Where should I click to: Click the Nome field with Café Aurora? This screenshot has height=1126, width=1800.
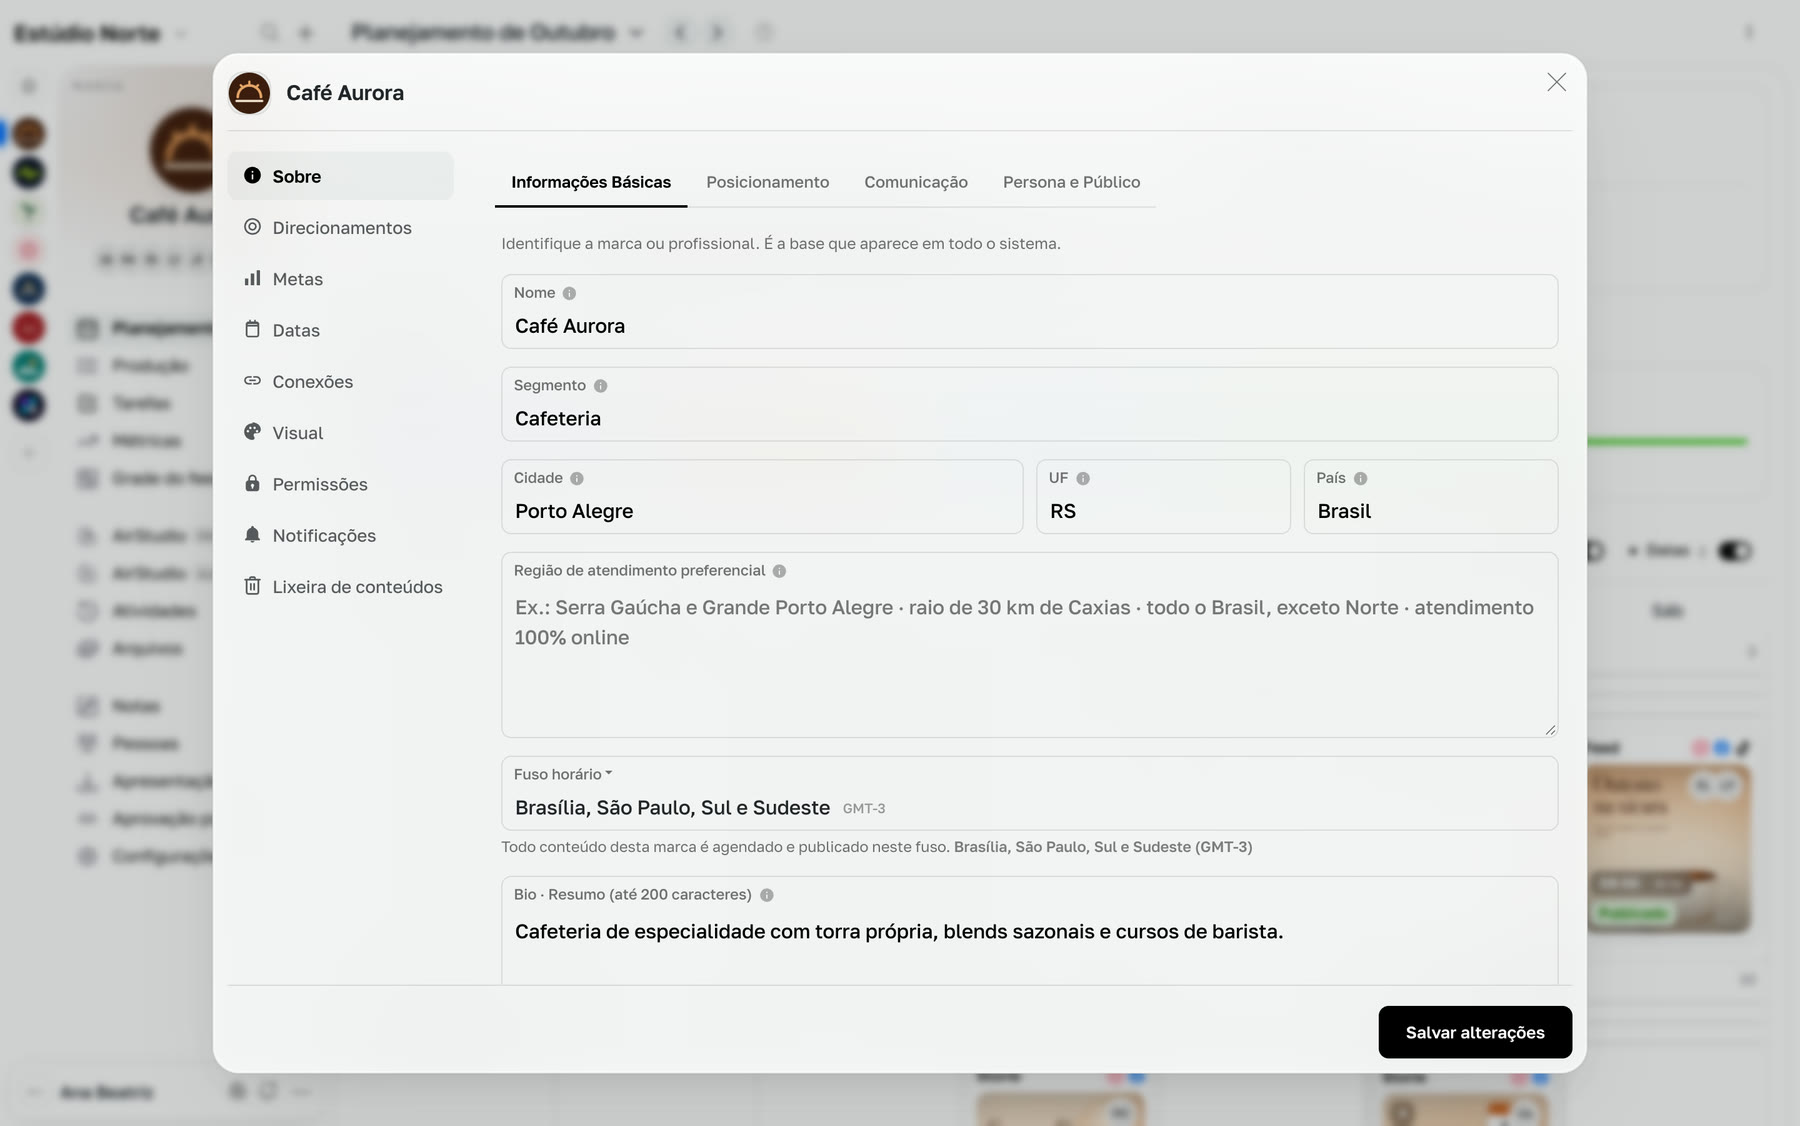click(x=1029, y=312)
